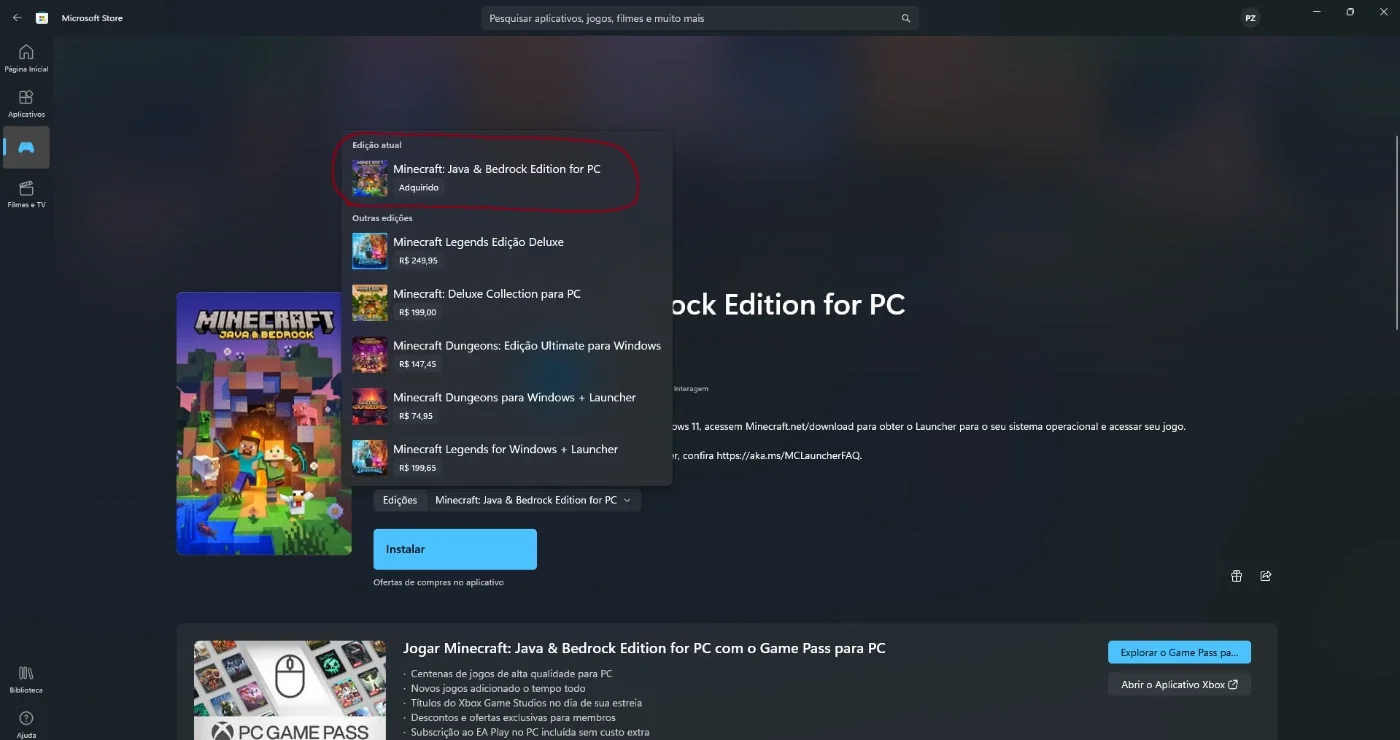Close the Microsoft Store window
Viewport: 1400px width, 740px height.
click(1383, 12)
